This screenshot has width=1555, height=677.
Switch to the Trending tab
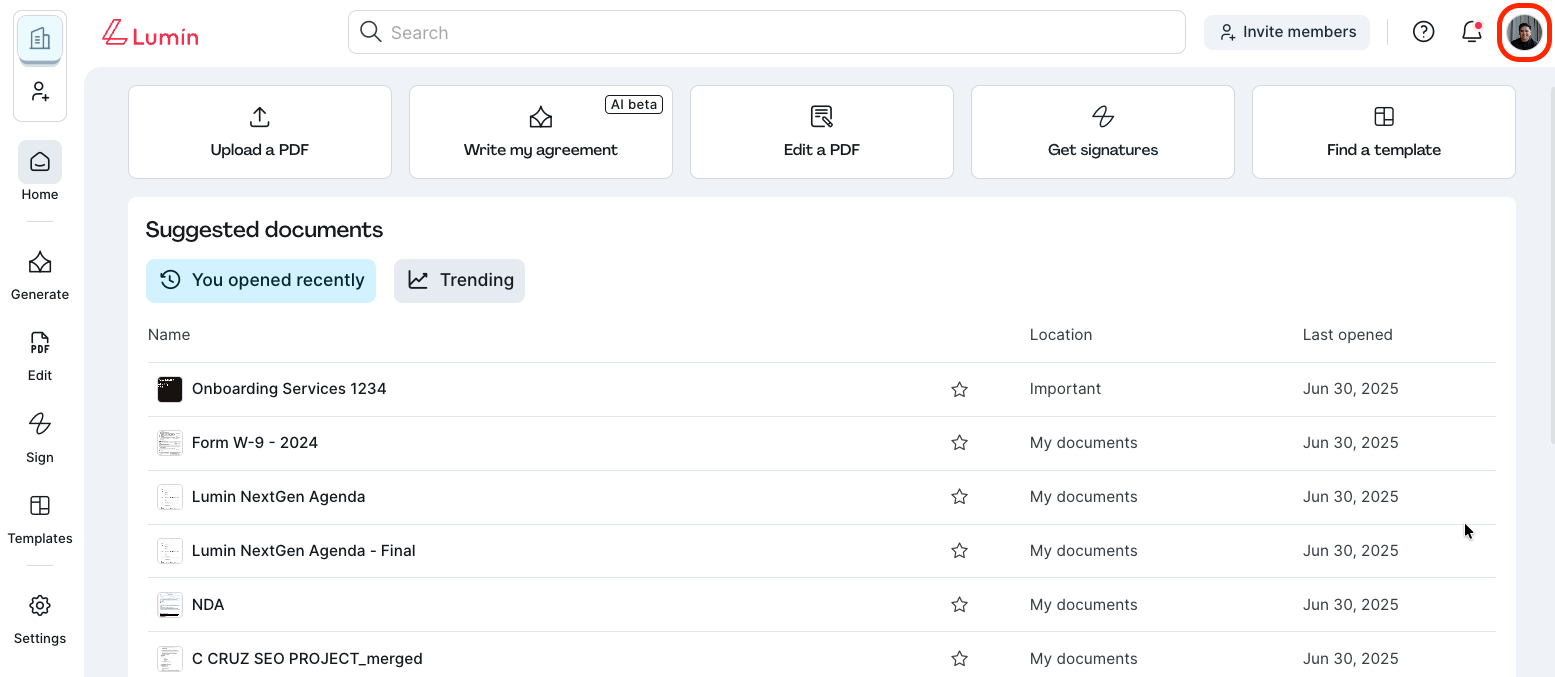pos(459,280)
